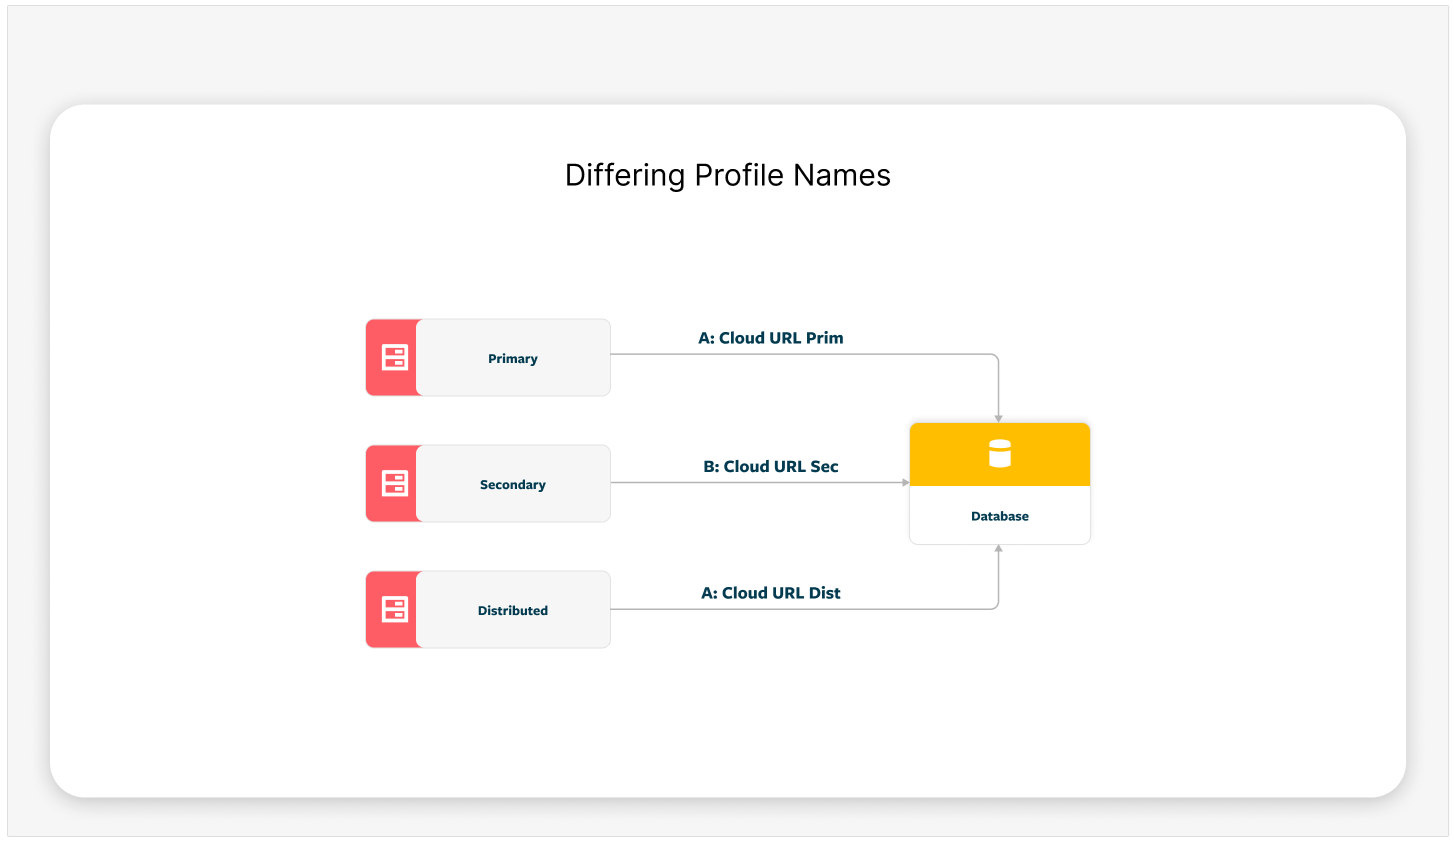Screen dimensions: 1454x846
Task: Click the connector line leaving the Secondary node
Action: tap(760, 483)
